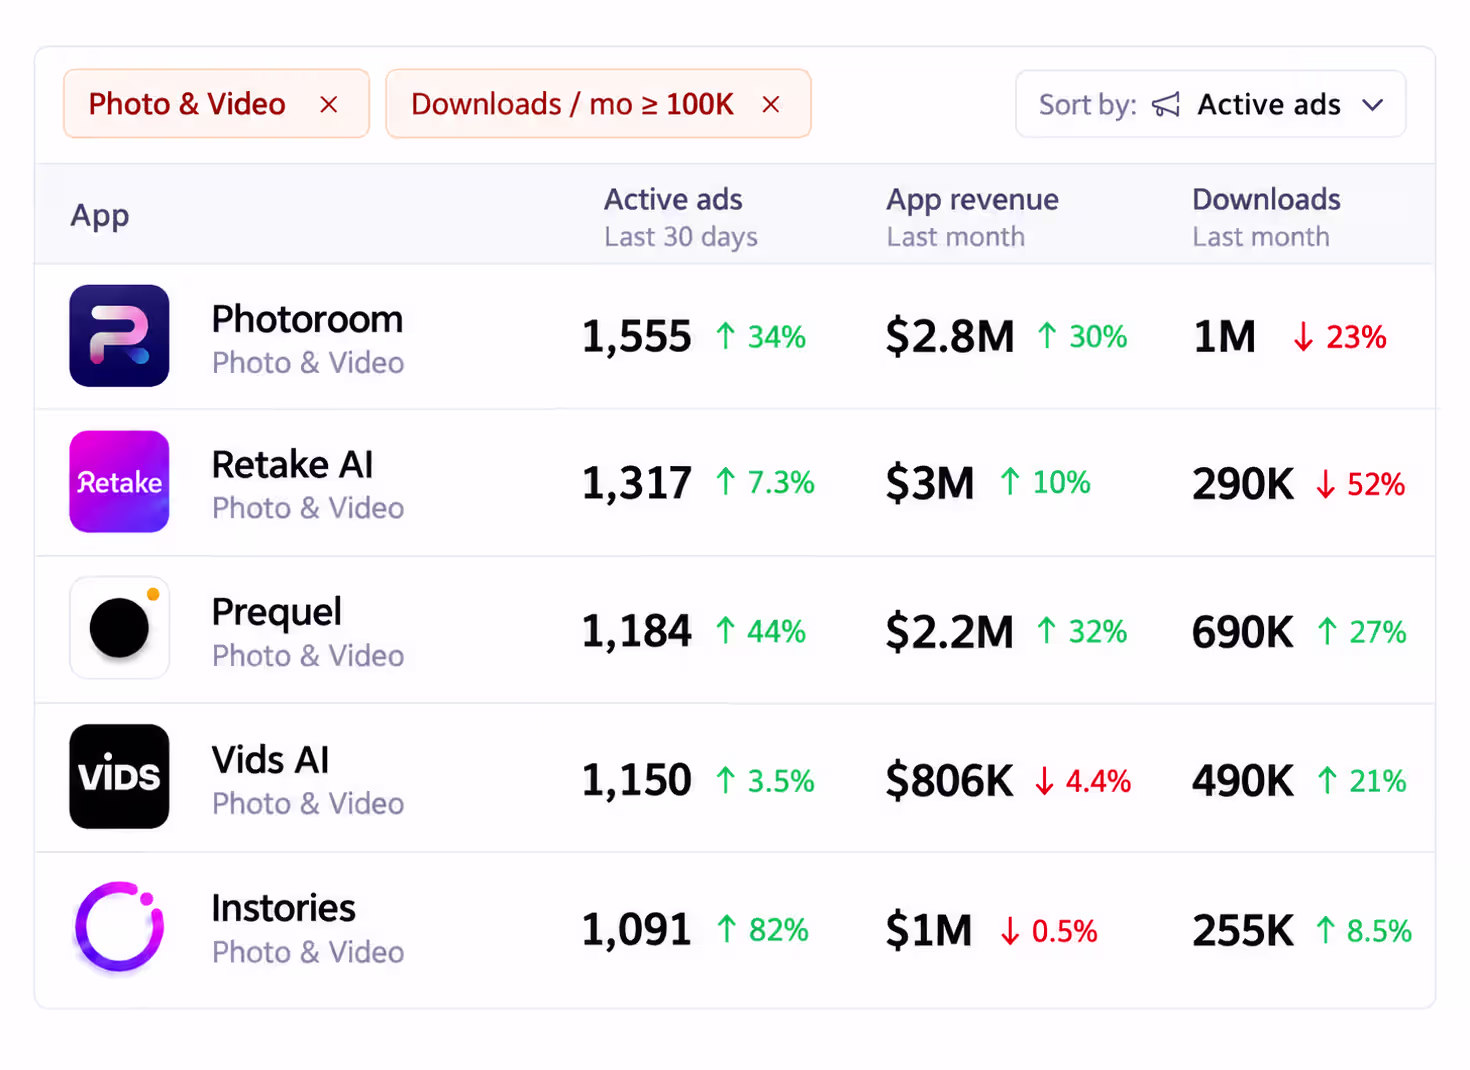This screenshot has width=1470, height=1070.
Task: Click the $3M revenue value
Action: click(x=930, y=483)
